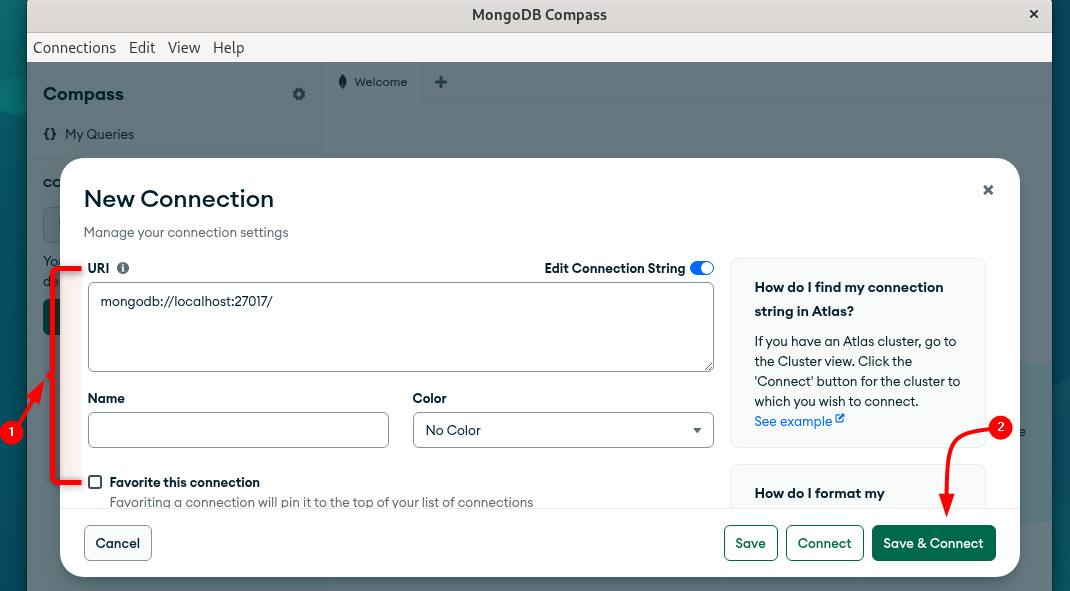Open the Help menu
Viewport: 1070px width, 591px height.
tap(228, 48)
